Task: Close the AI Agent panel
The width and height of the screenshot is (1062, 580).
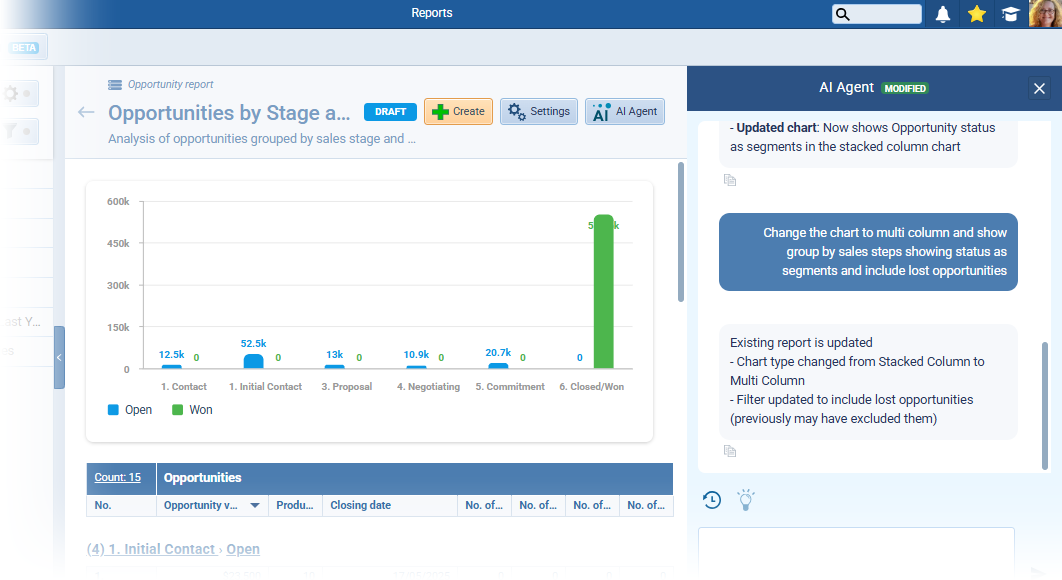Action: [1039, 89]
